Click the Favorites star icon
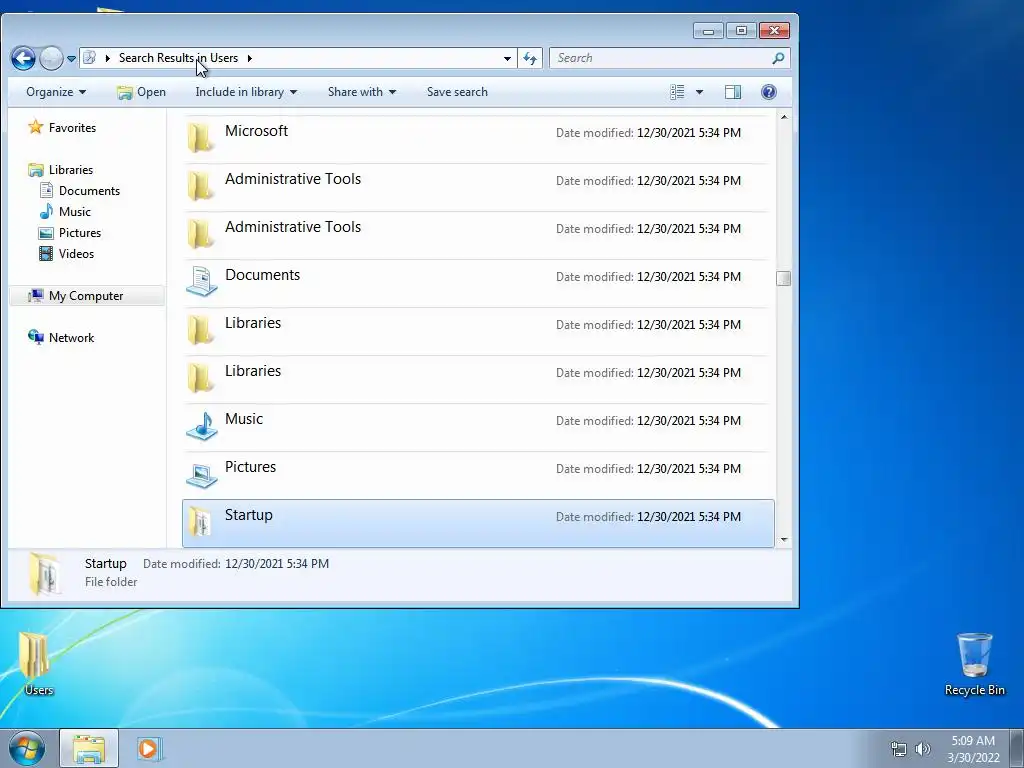 (35, 127)
